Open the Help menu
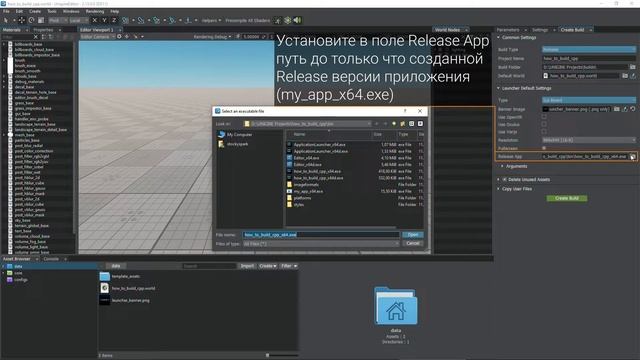The image size is (640, 360). click(115, 11)
